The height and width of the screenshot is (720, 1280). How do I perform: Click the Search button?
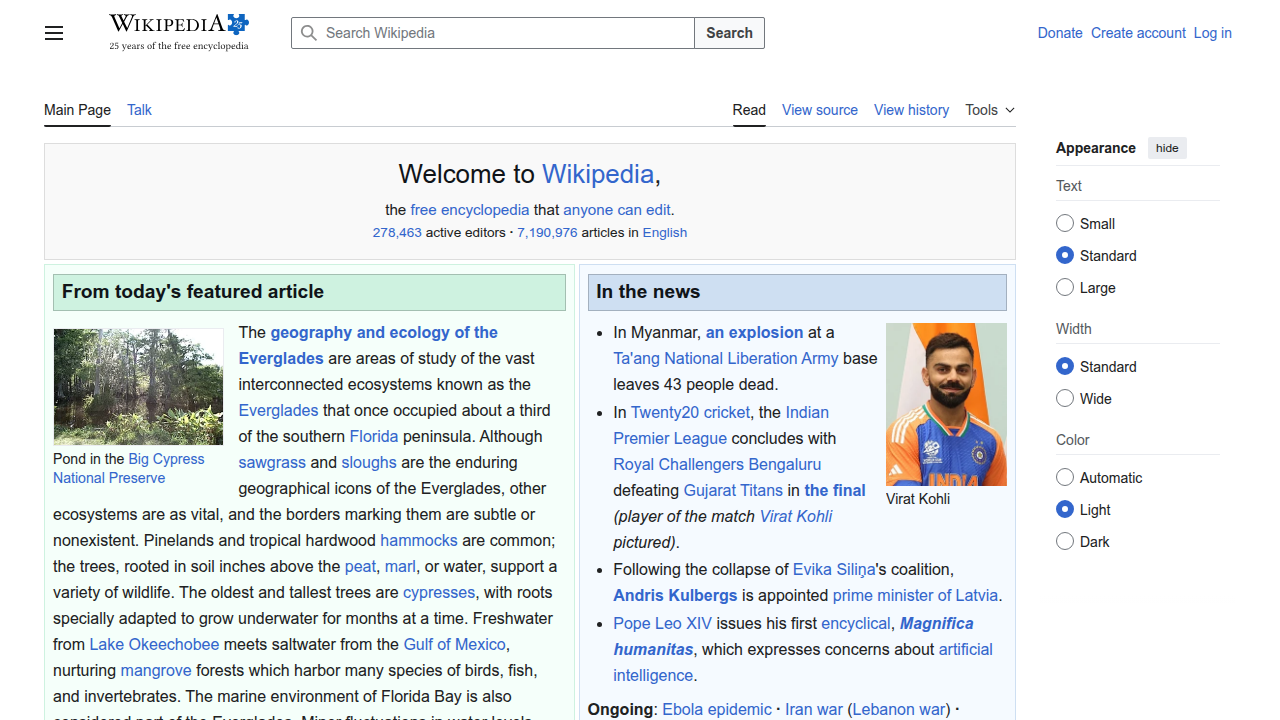[729, 33]
